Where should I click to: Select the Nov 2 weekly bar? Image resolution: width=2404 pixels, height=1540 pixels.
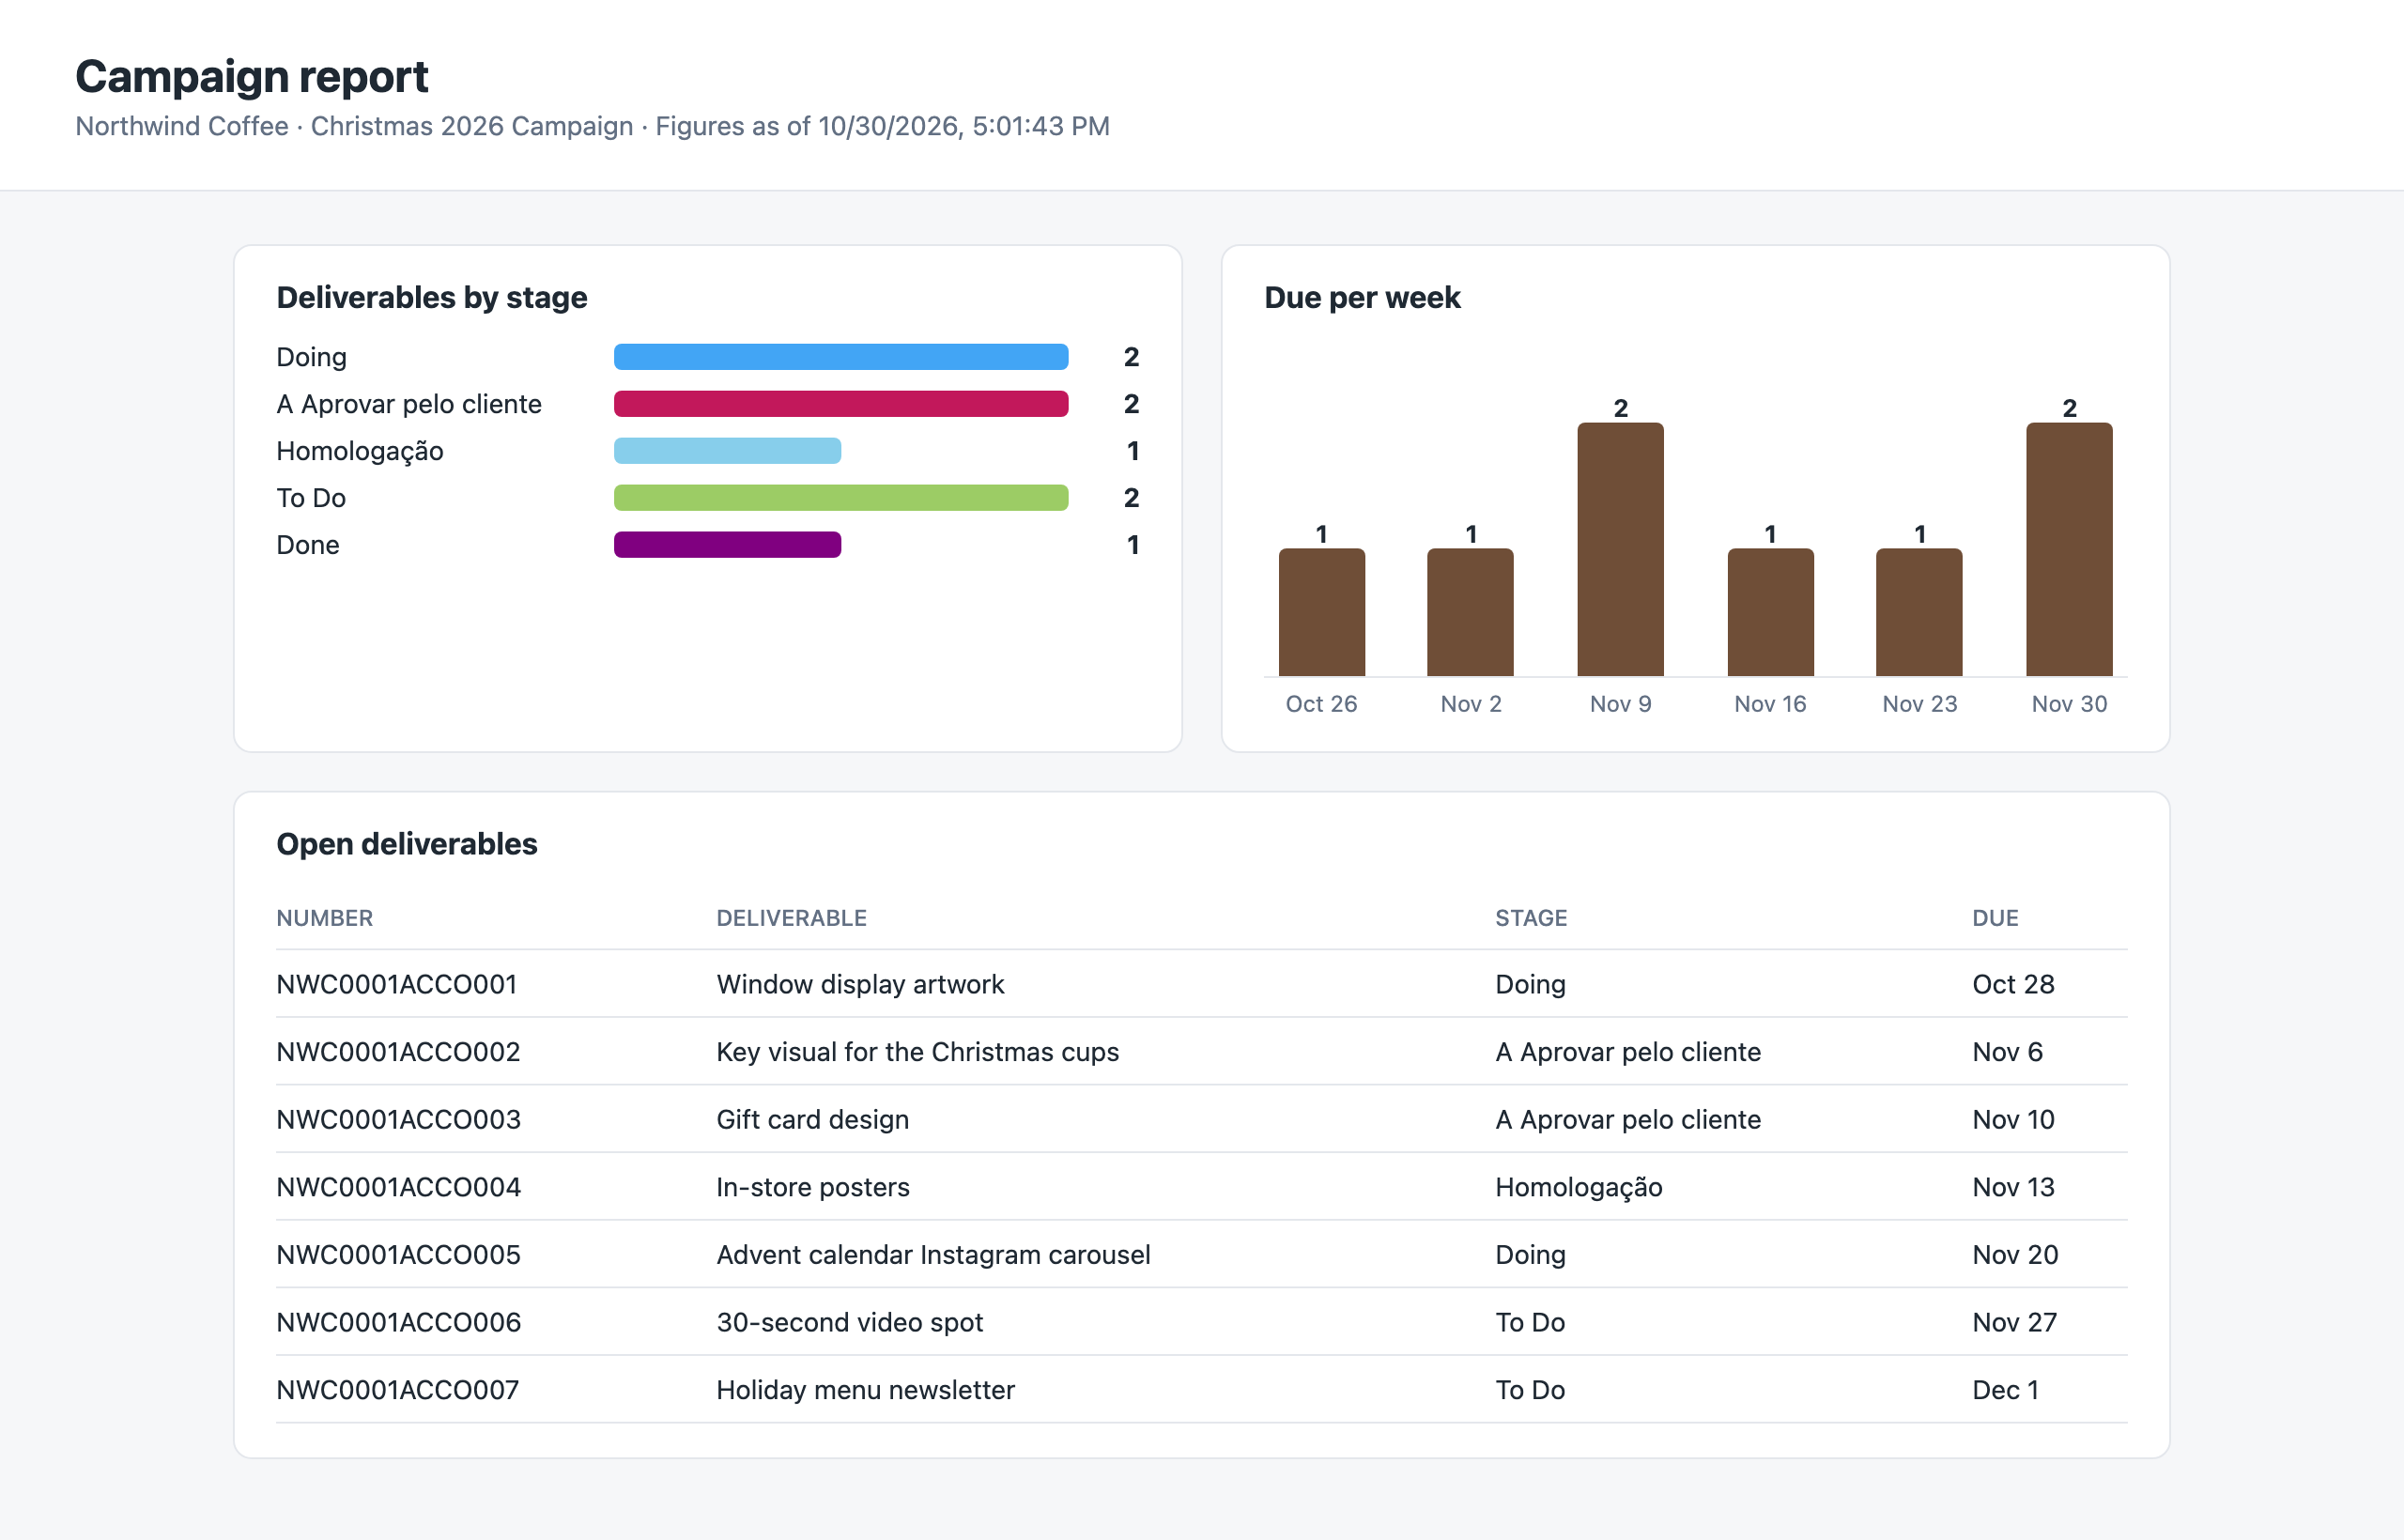tap(1470, 612)
